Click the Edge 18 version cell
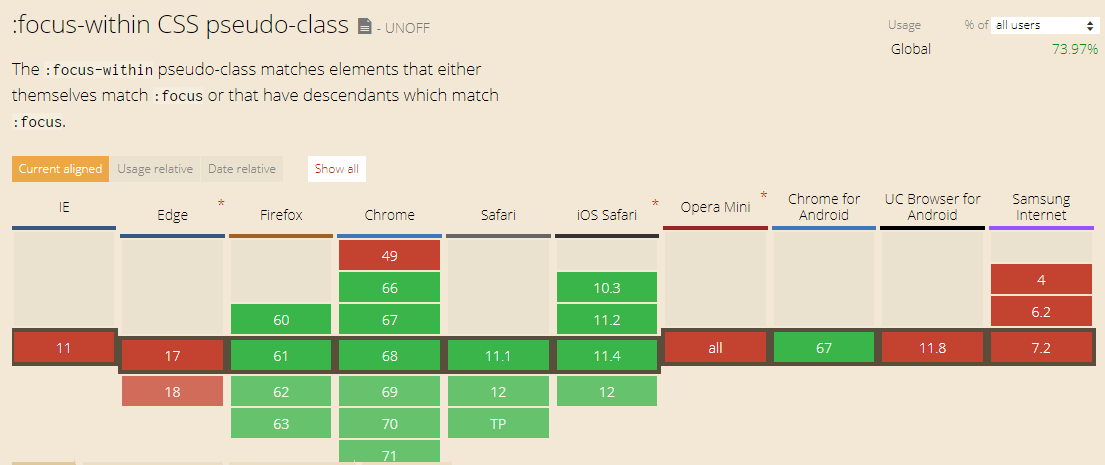 tap(173, 391)
